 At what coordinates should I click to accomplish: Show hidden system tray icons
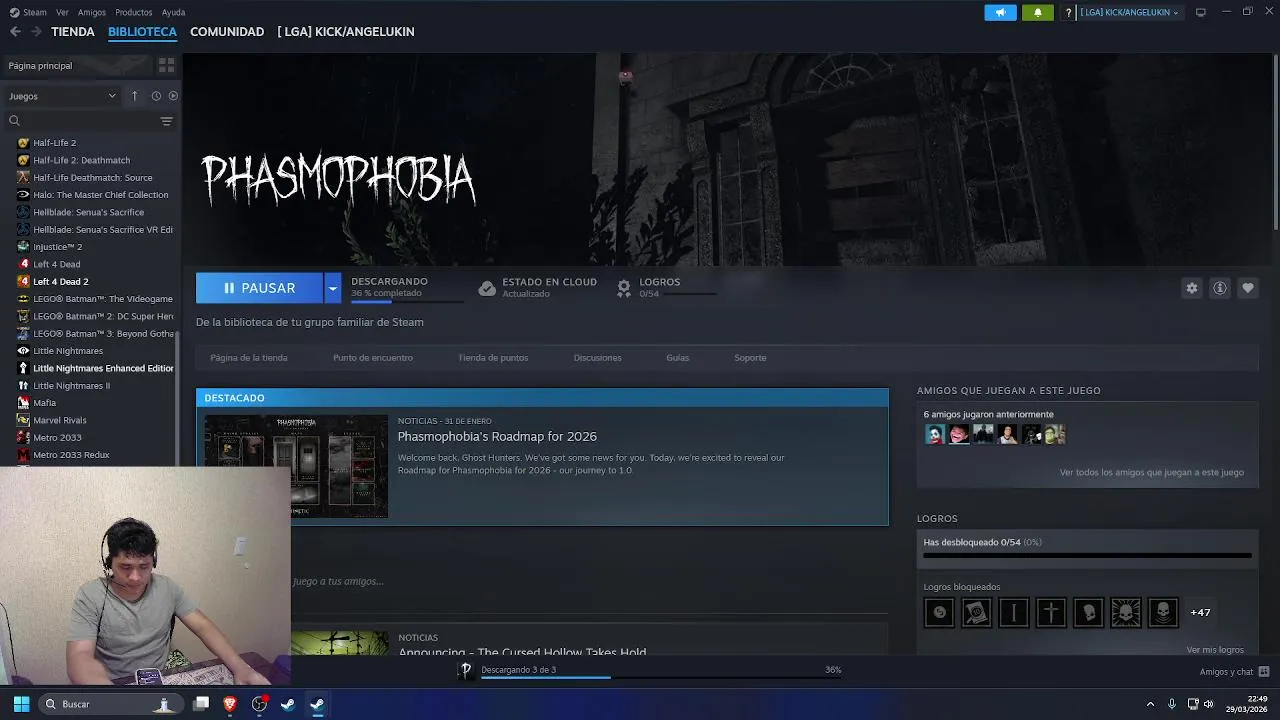click(x=1150, y=704)
